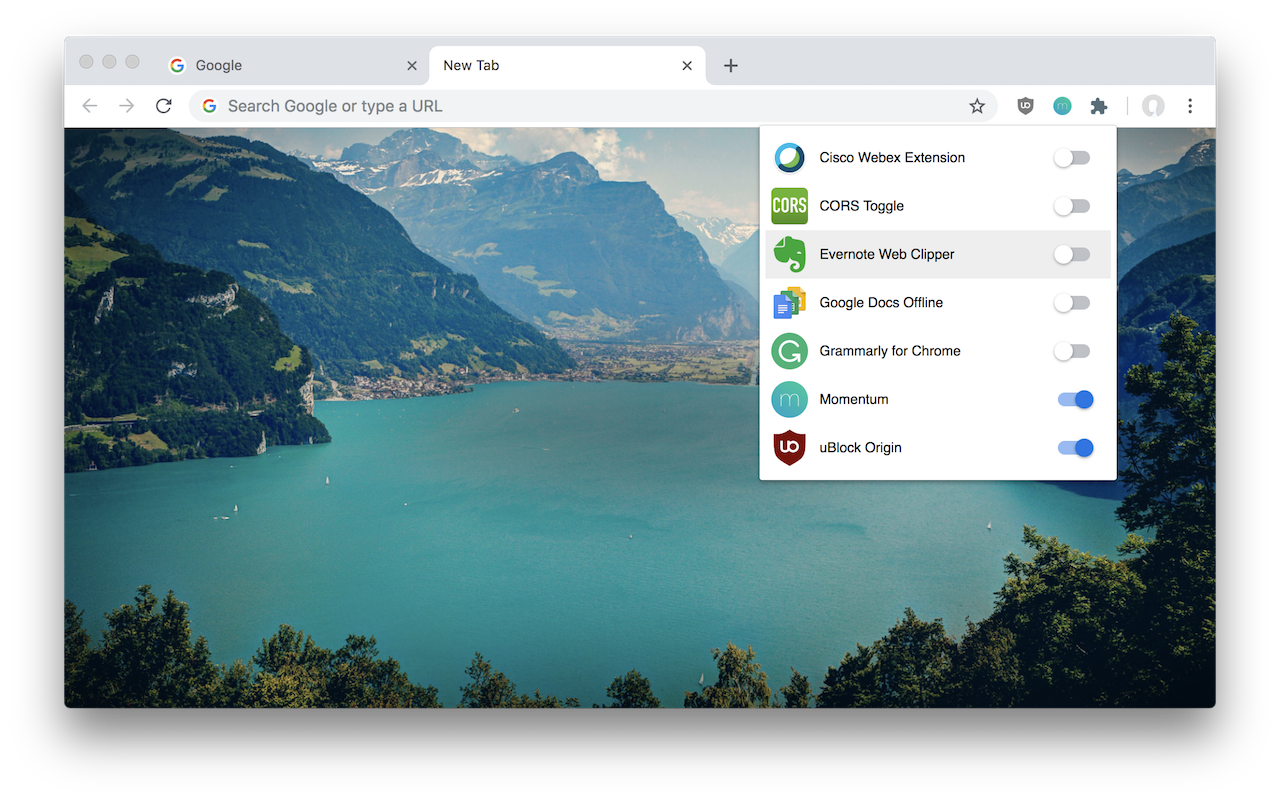Click the Google icon in the address bar
The image size is (1280, 800).
209,106
